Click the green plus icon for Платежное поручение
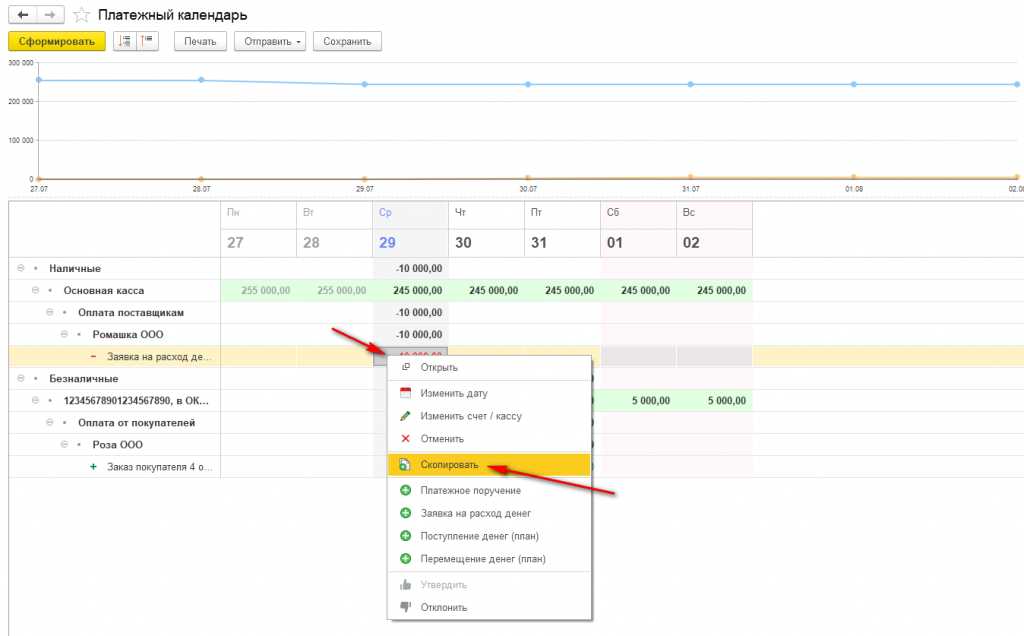 406,490
